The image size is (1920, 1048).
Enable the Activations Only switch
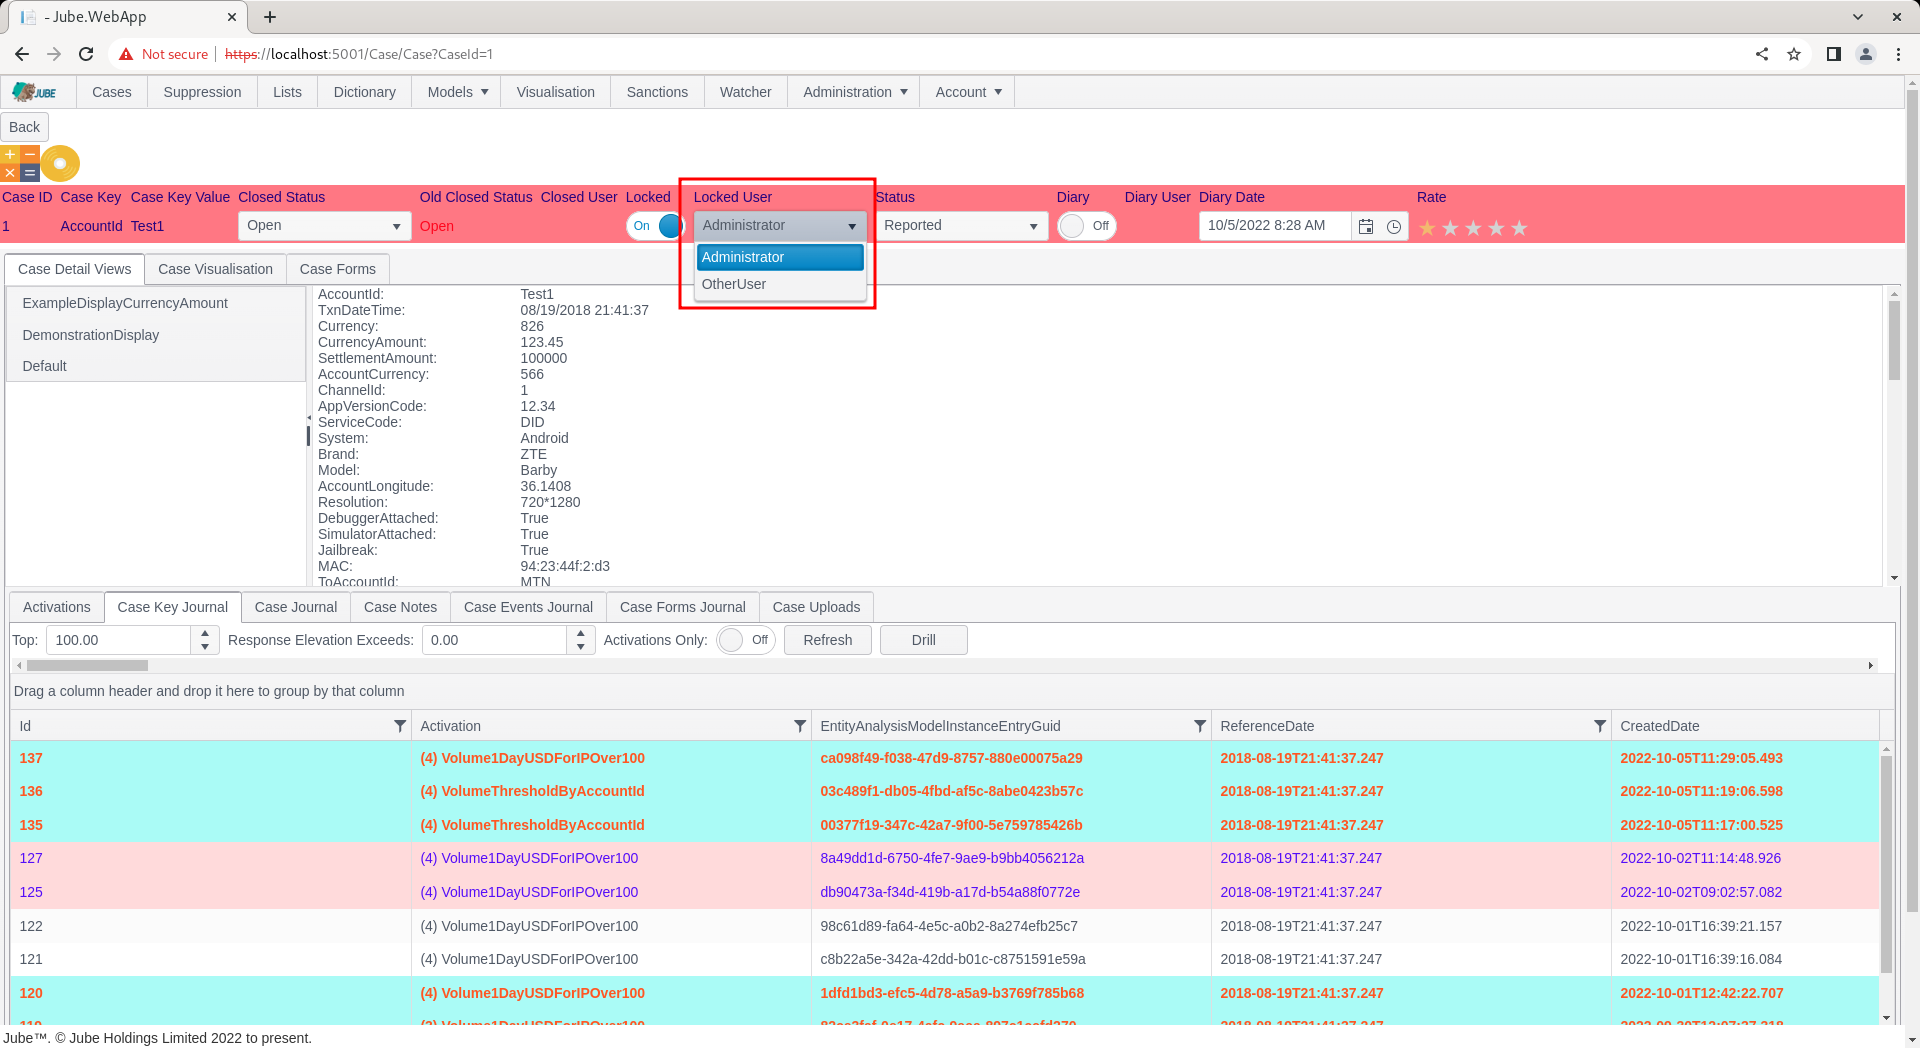point(746,640)
